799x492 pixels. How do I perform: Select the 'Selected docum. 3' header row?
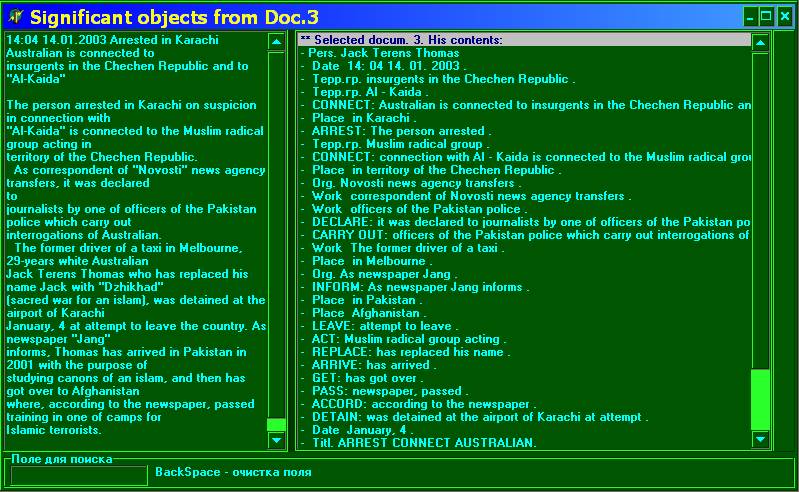tap(524, 40)
